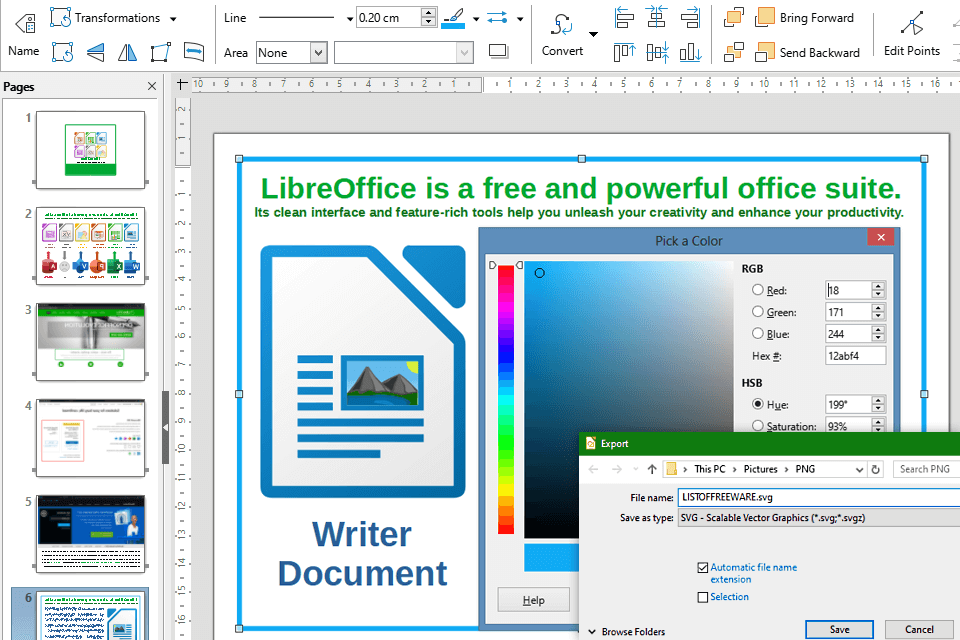Click Bring Forward
Screen dimensions: 960x640
click(804, 18)
